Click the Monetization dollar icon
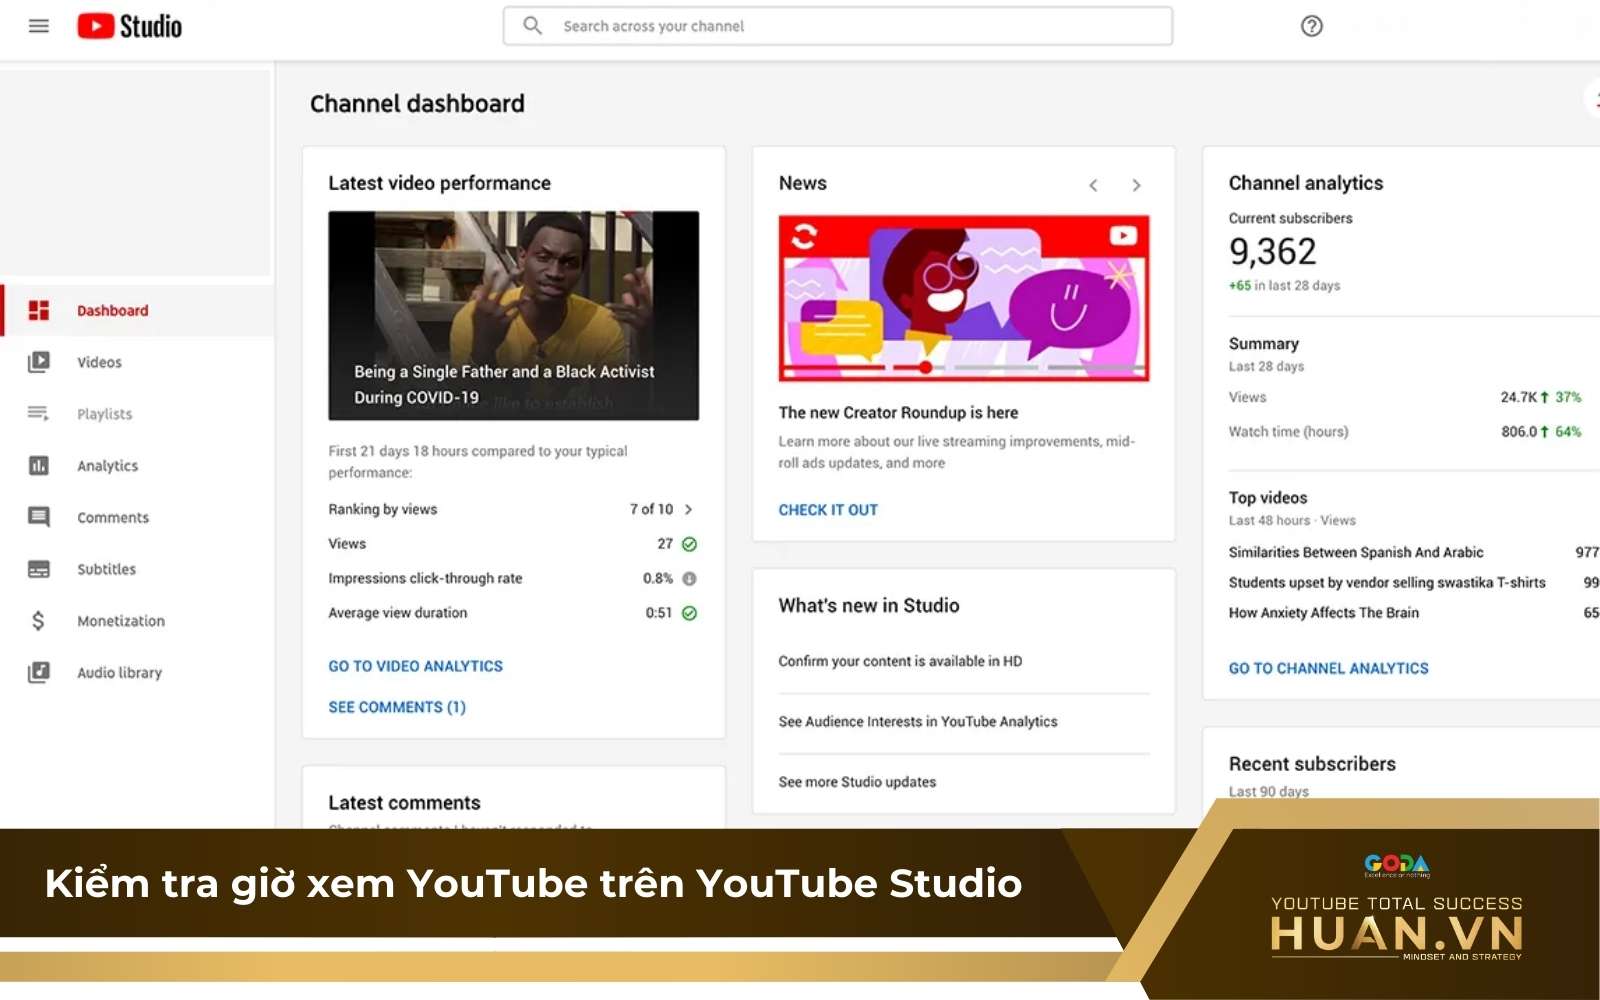The height and width of the screenshot is (1000, 1600). click(38, 621)
